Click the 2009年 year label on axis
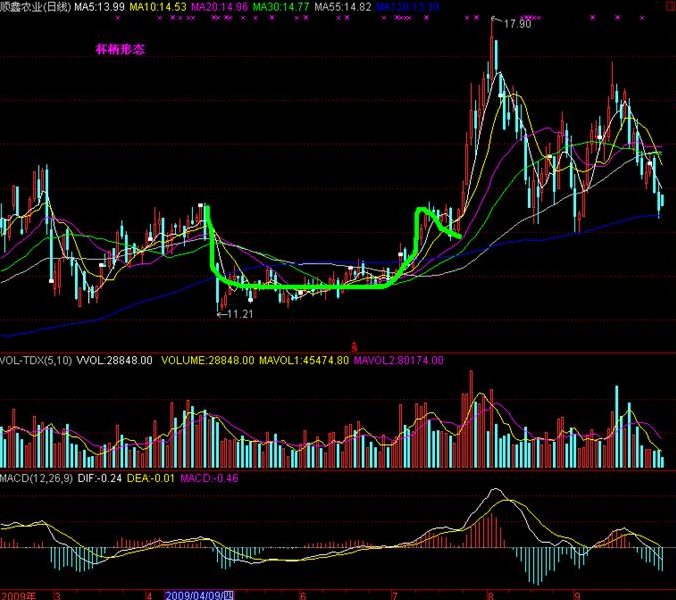The width and height of the screenshot is (676, 600). tap(17, 593)
